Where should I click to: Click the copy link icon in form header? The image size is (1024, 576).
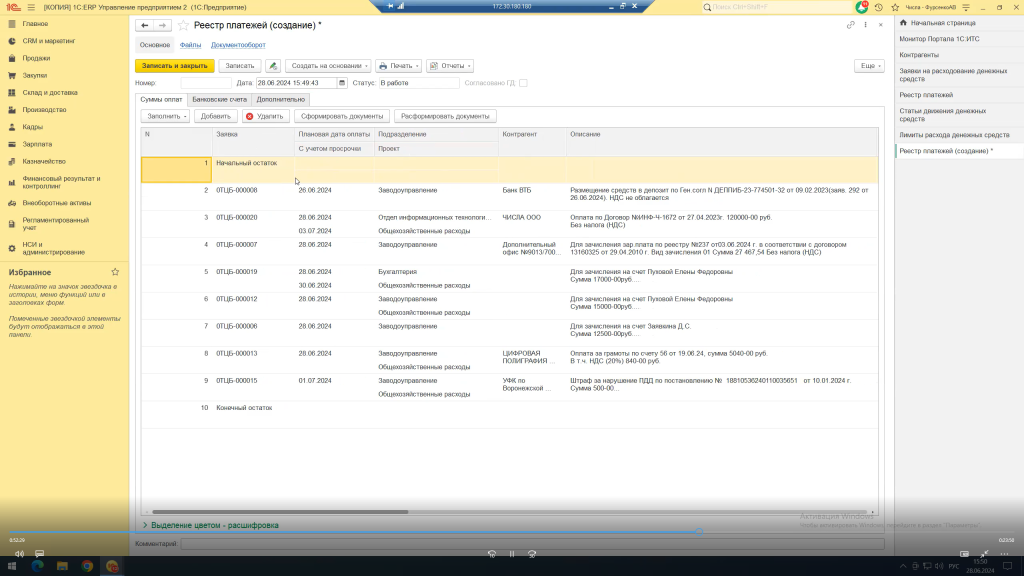click(x=851, y=25)
